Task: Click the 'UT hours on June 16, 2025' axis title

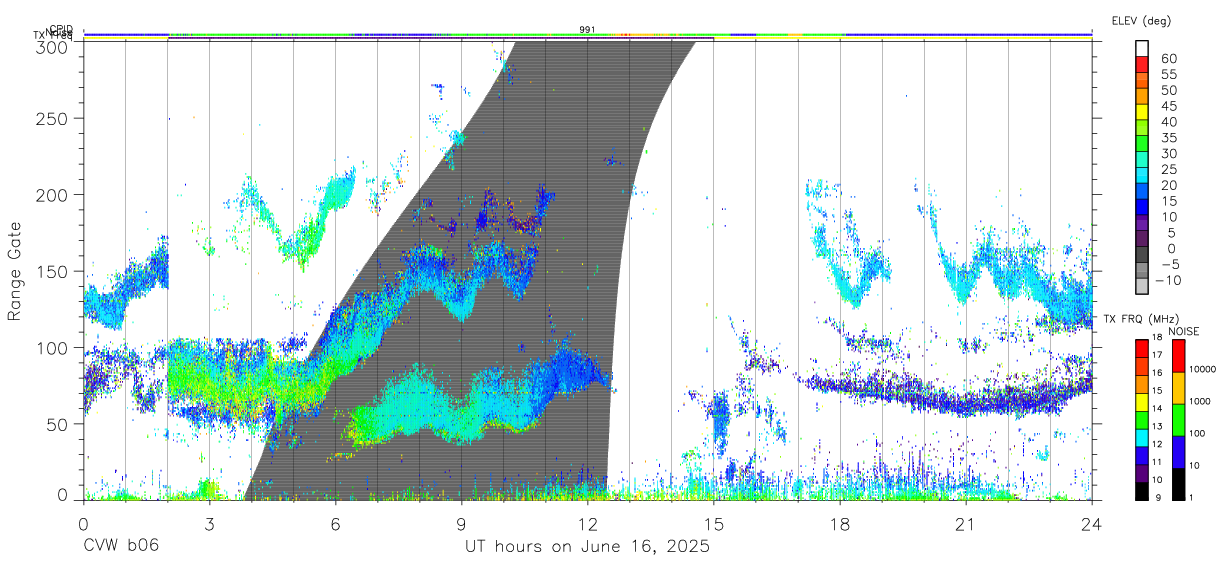Action: coord(587,547)
